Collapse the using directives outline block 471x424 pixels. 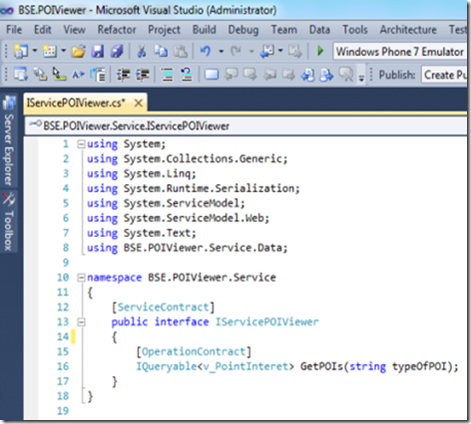click(81, 144)
